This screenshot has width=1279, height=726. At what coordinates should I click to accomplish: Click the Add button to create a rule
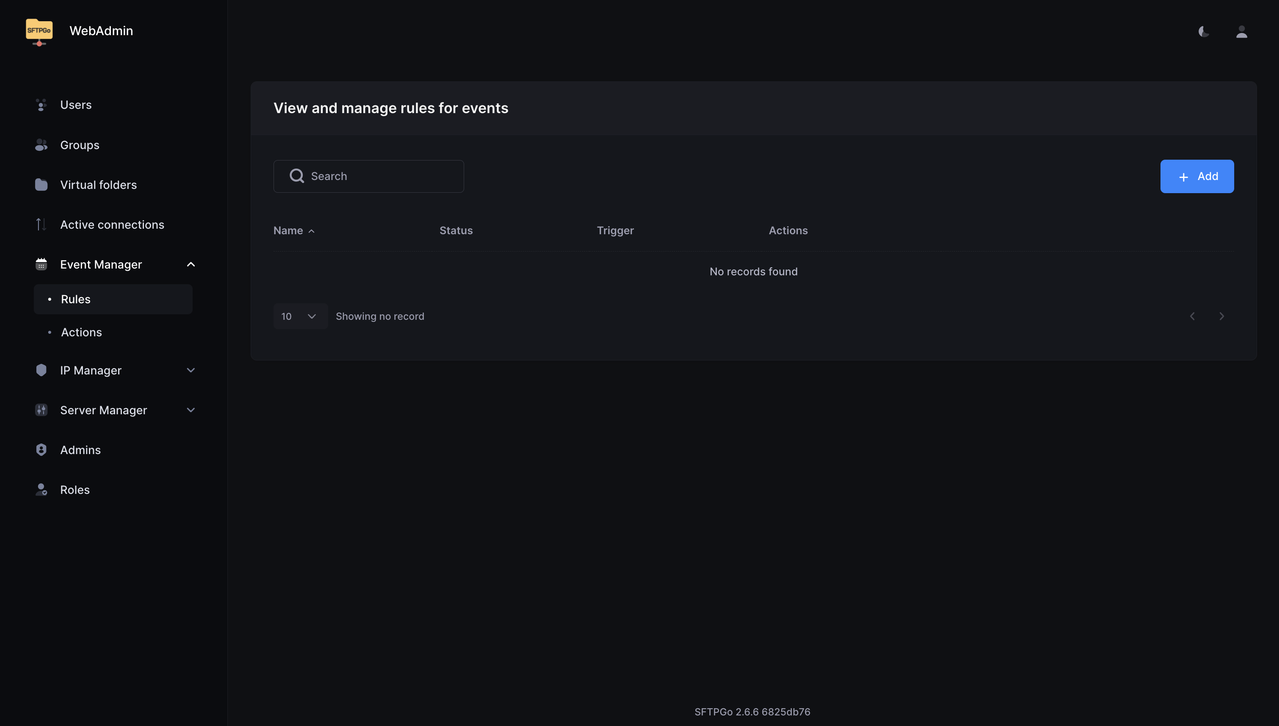pyautogui.click(x=1197, y=174)
